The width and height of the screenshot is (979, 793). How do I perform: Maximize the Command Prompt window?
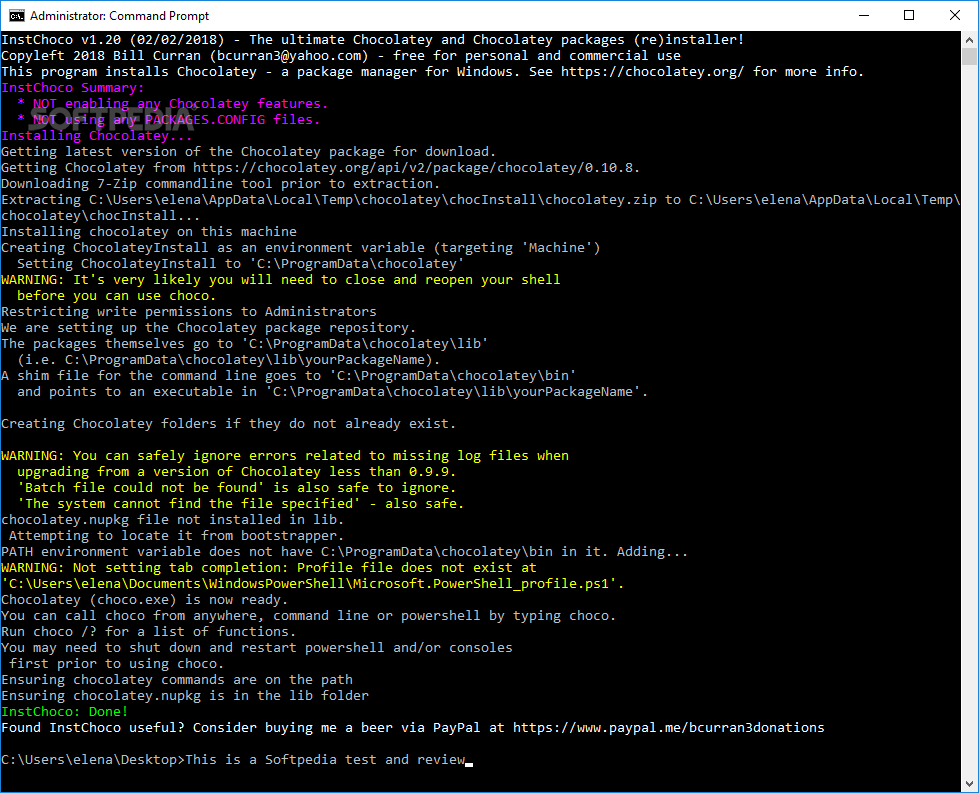point(909,15)
